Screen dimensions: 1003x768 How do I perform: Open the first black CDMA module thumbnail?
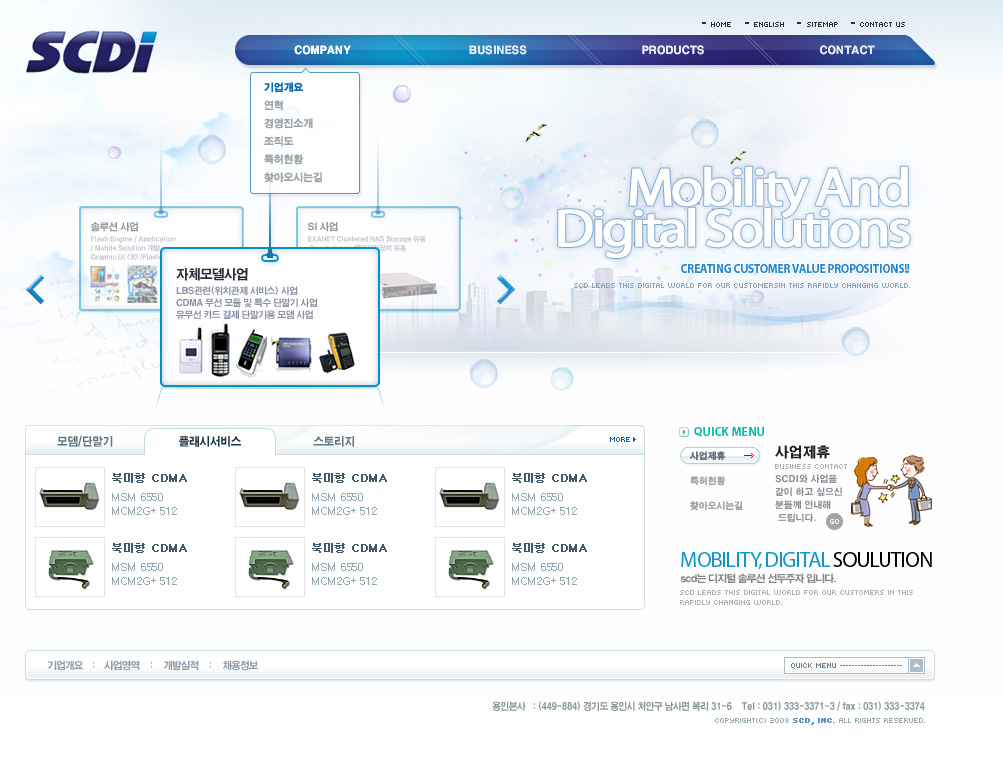[70, 497]
